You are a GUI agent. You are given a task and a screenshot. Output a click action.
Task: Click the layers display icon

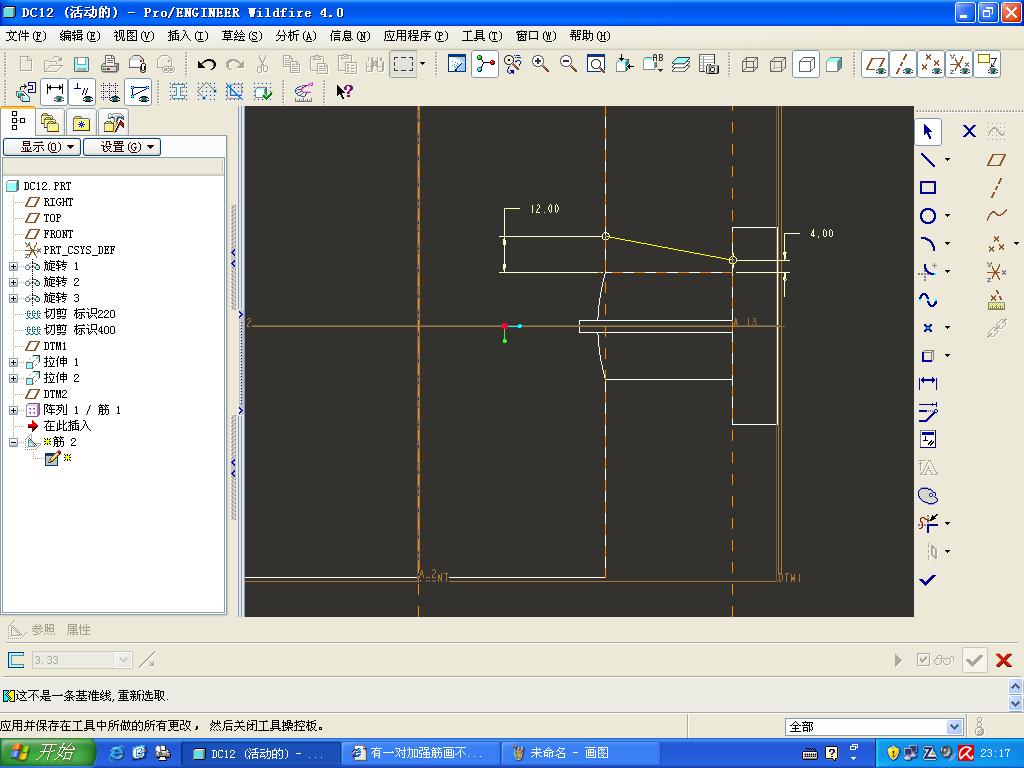[680, 64]
